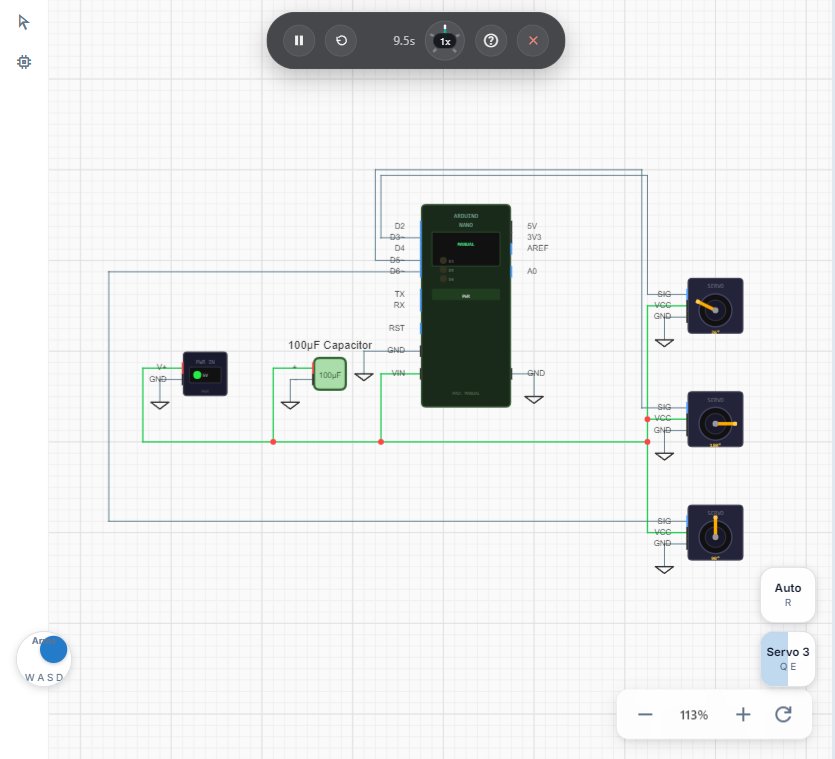
Task: Click the ground symbol under top servo
Action: point(664,343)
